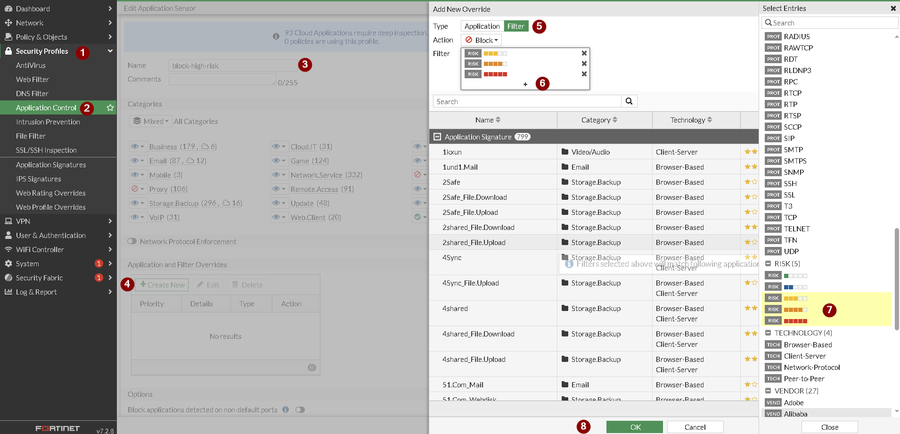The width and height of the screenshot is (900, 434).
Task: Collapse the Application Signature group
Action: (437, 137)
